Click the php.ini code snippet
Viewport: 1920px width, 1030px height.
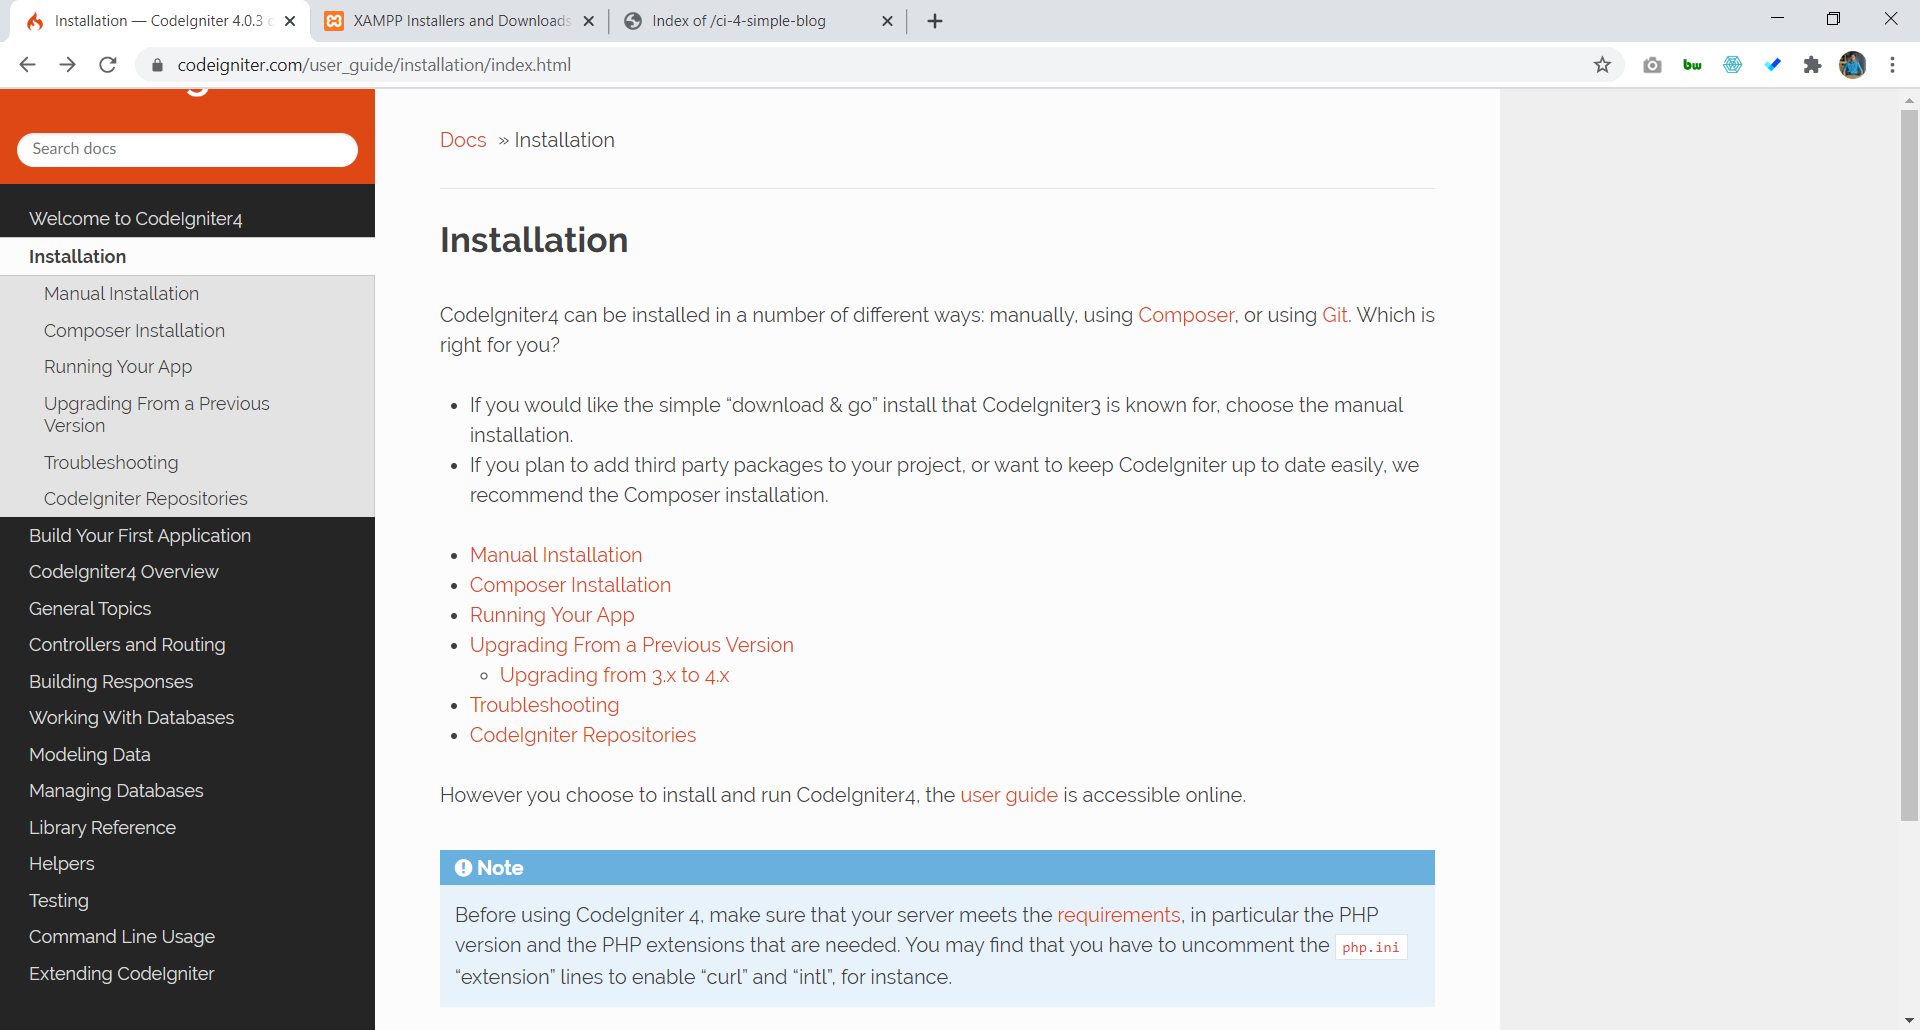tap(1370, 947)
